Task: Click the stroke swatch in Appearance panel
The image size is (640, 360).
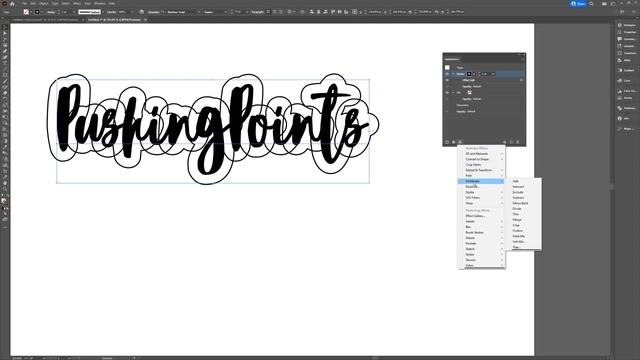Action: (469, 74)
